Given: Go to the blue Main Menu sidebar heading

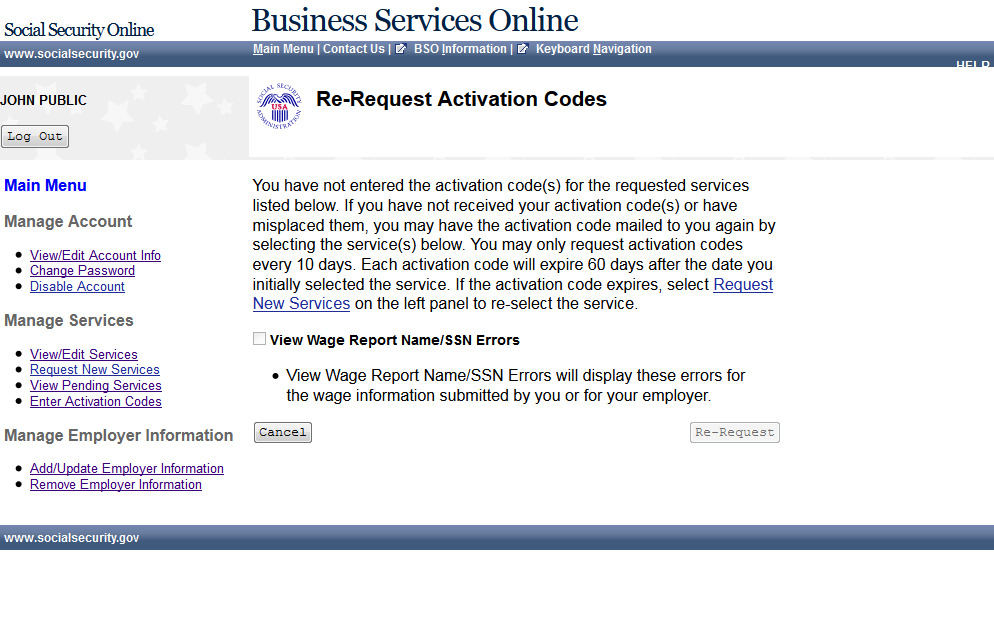Looking at the screenshot, I should (x=45, y=186).
